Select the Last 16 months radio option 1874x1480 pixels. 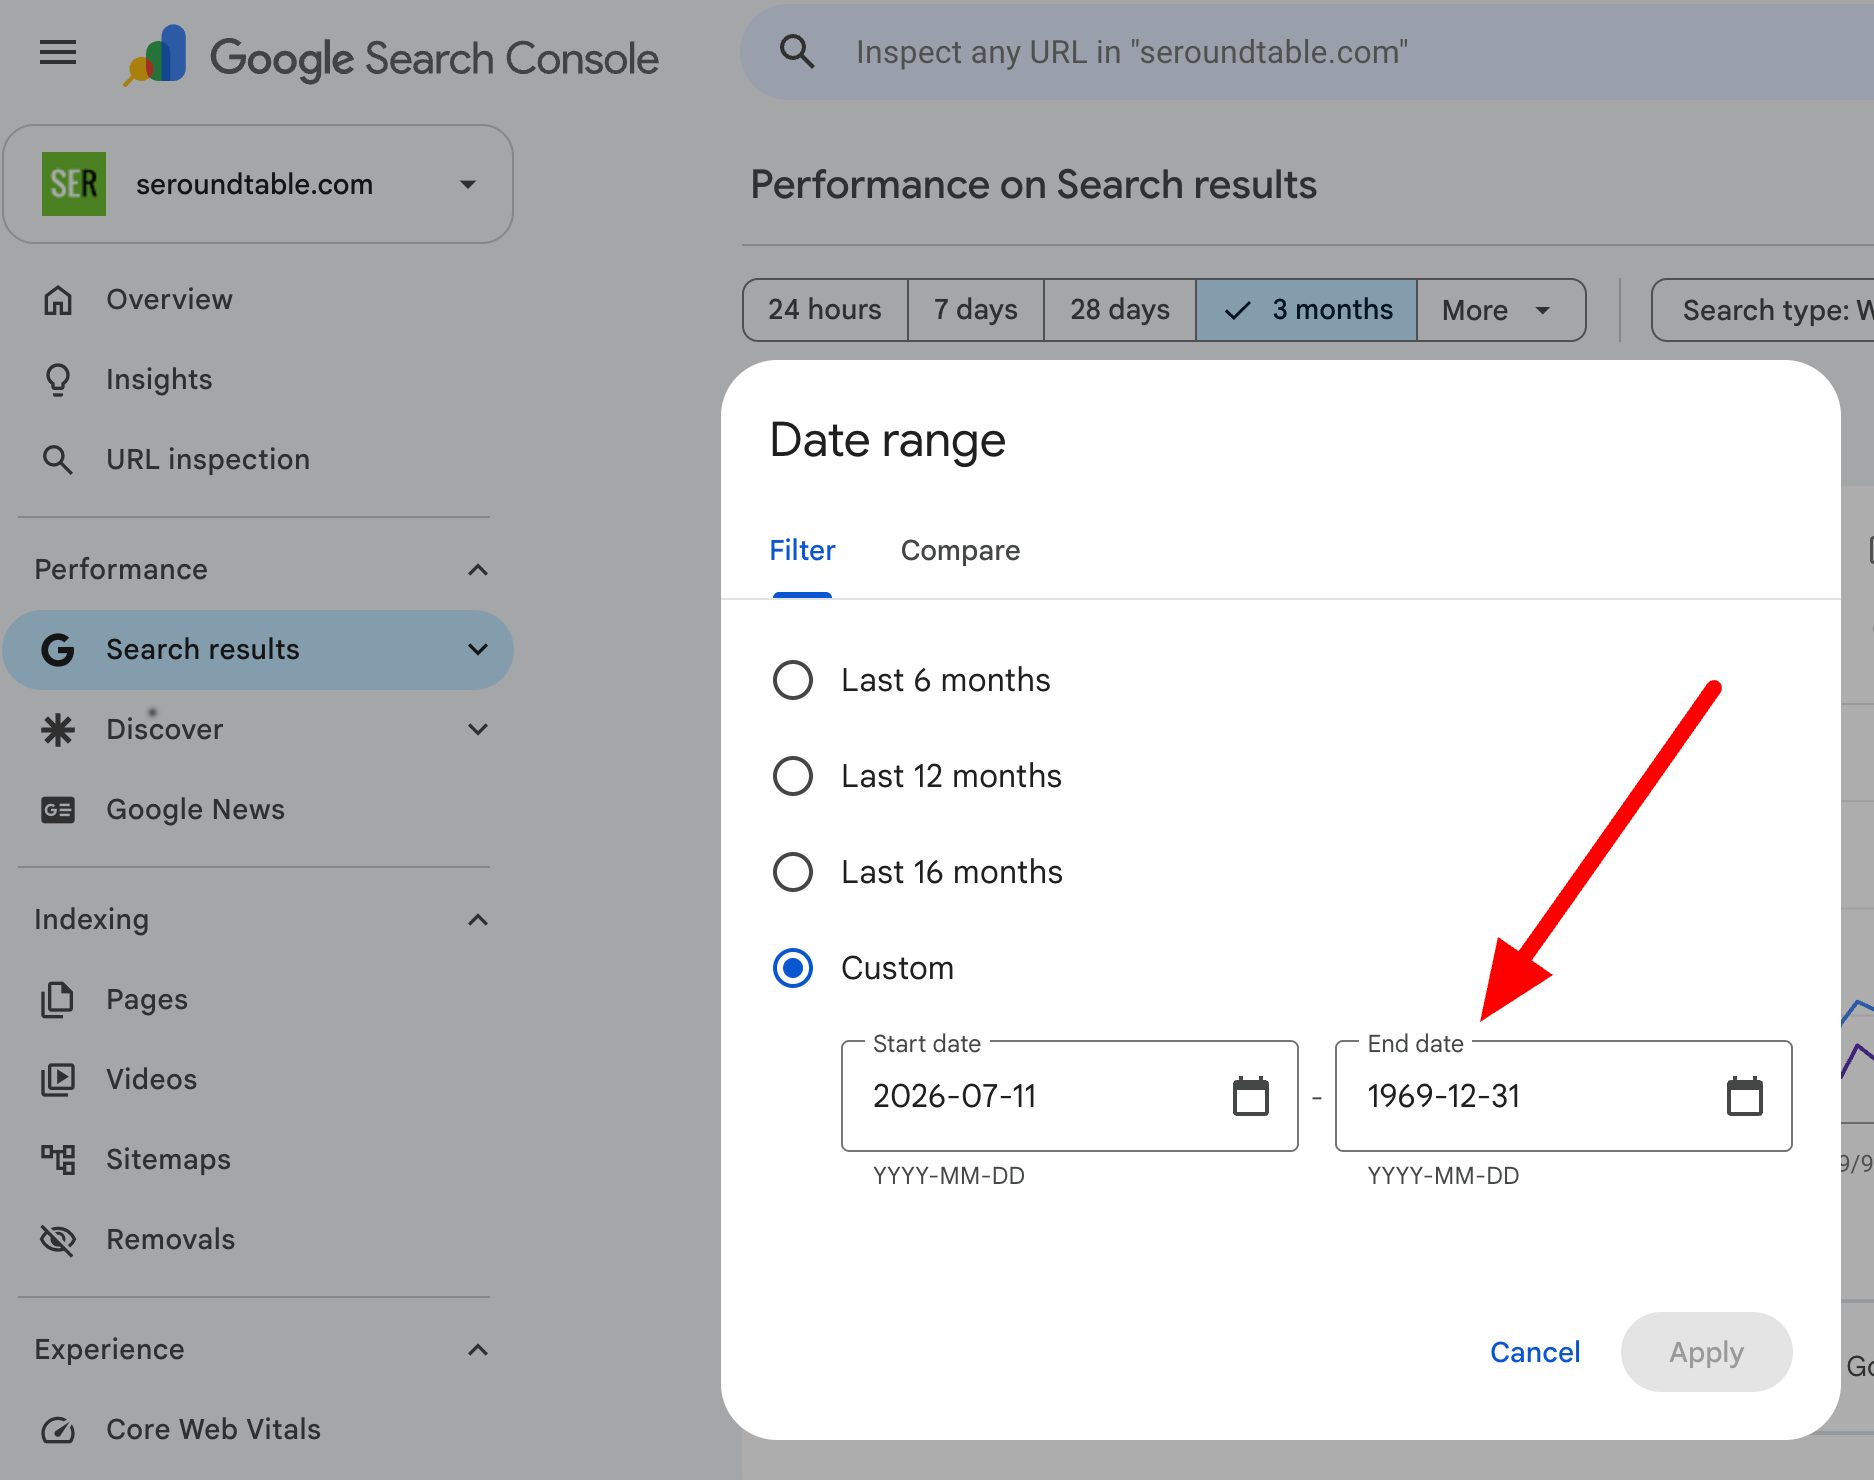click(x=793, y=872)
